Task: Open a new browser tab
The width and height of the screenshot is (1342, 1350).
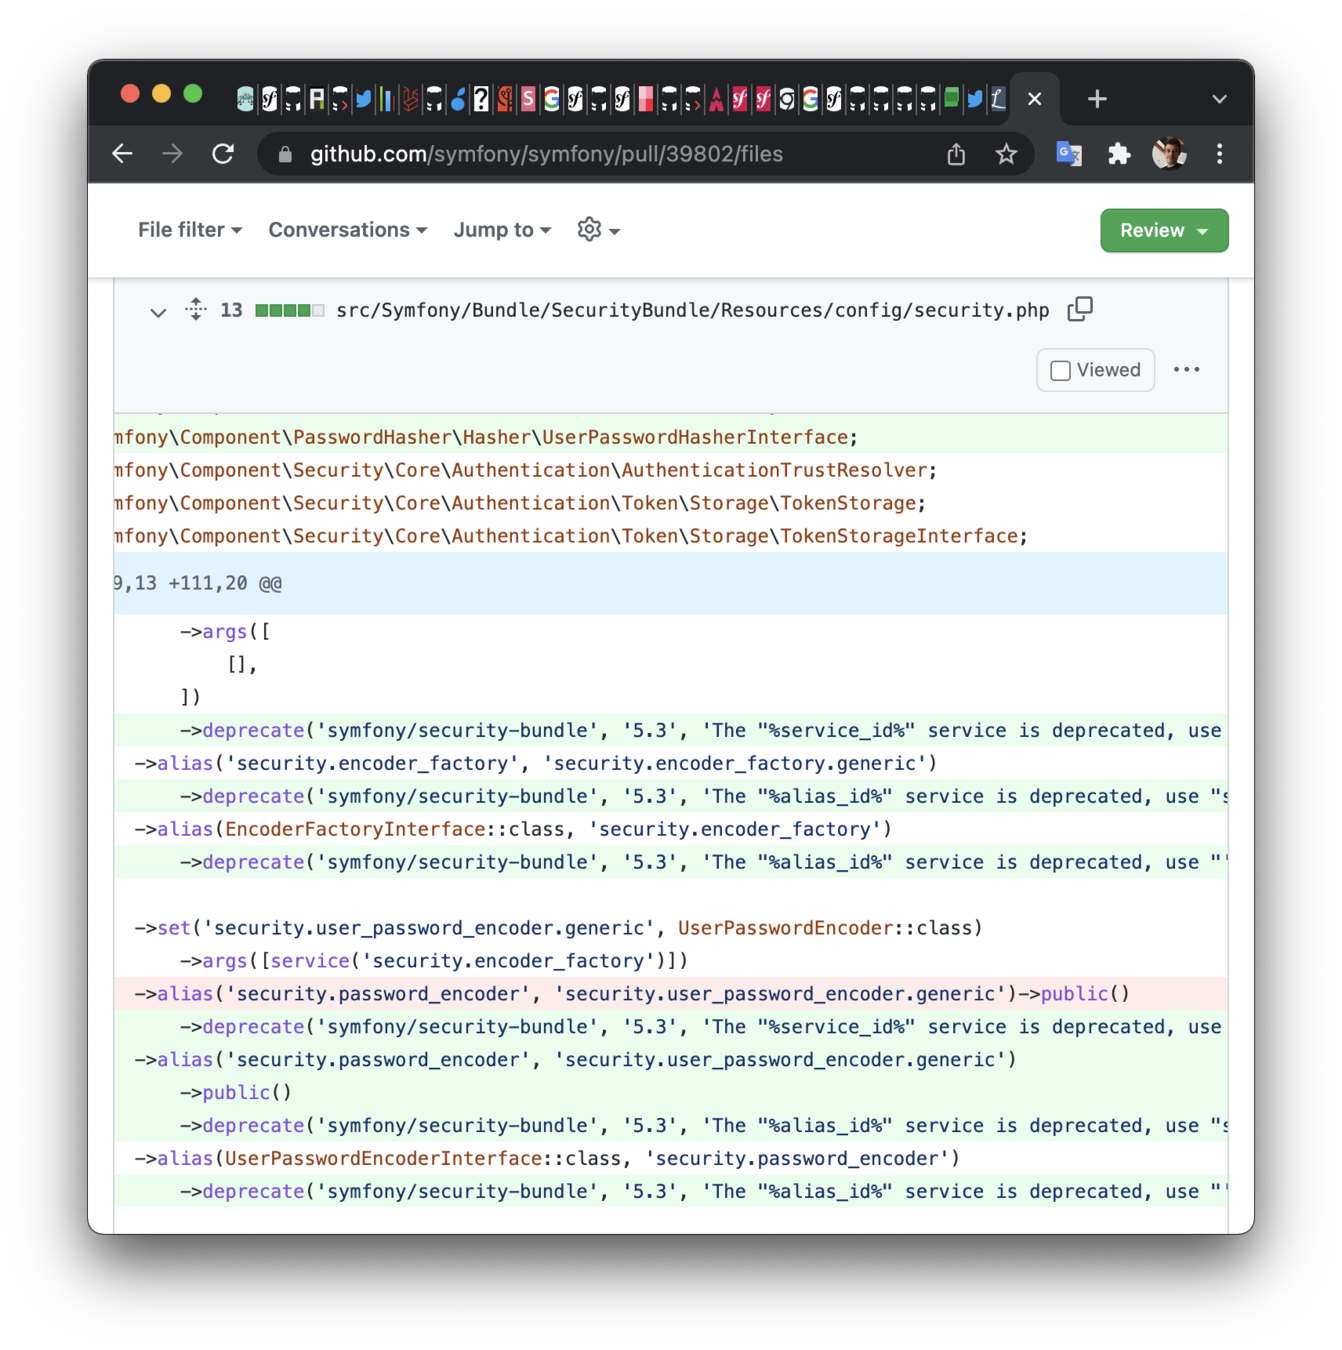Action: pyautogui.click(x=1097, y=99)
